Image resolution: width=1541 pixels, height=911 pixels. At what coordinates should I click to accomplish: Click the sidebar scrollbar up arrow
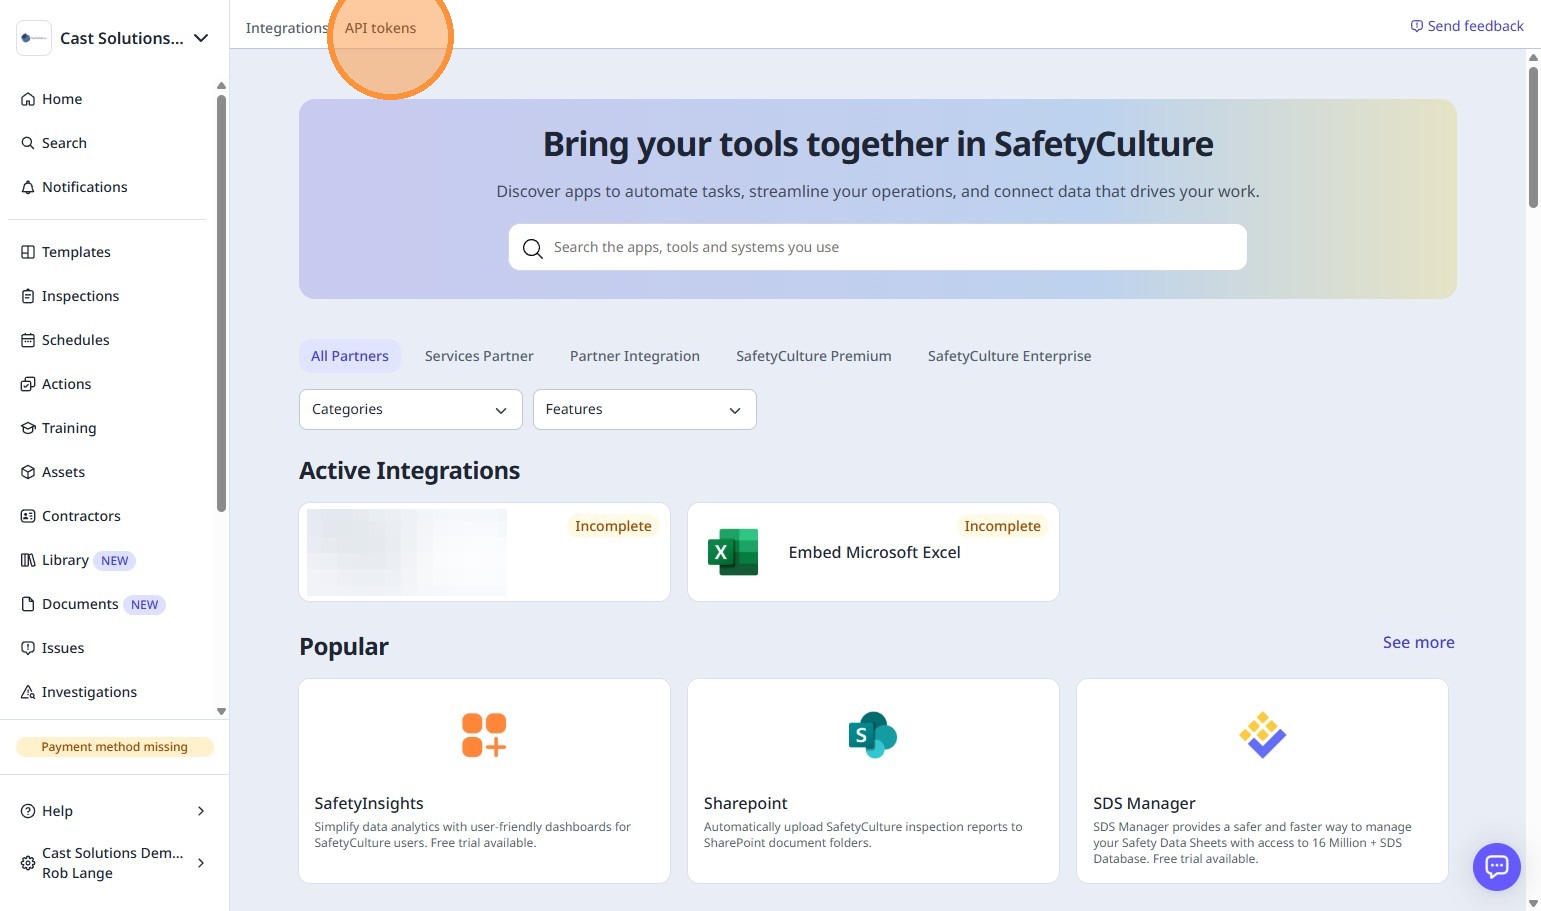[x=221, y=86]
